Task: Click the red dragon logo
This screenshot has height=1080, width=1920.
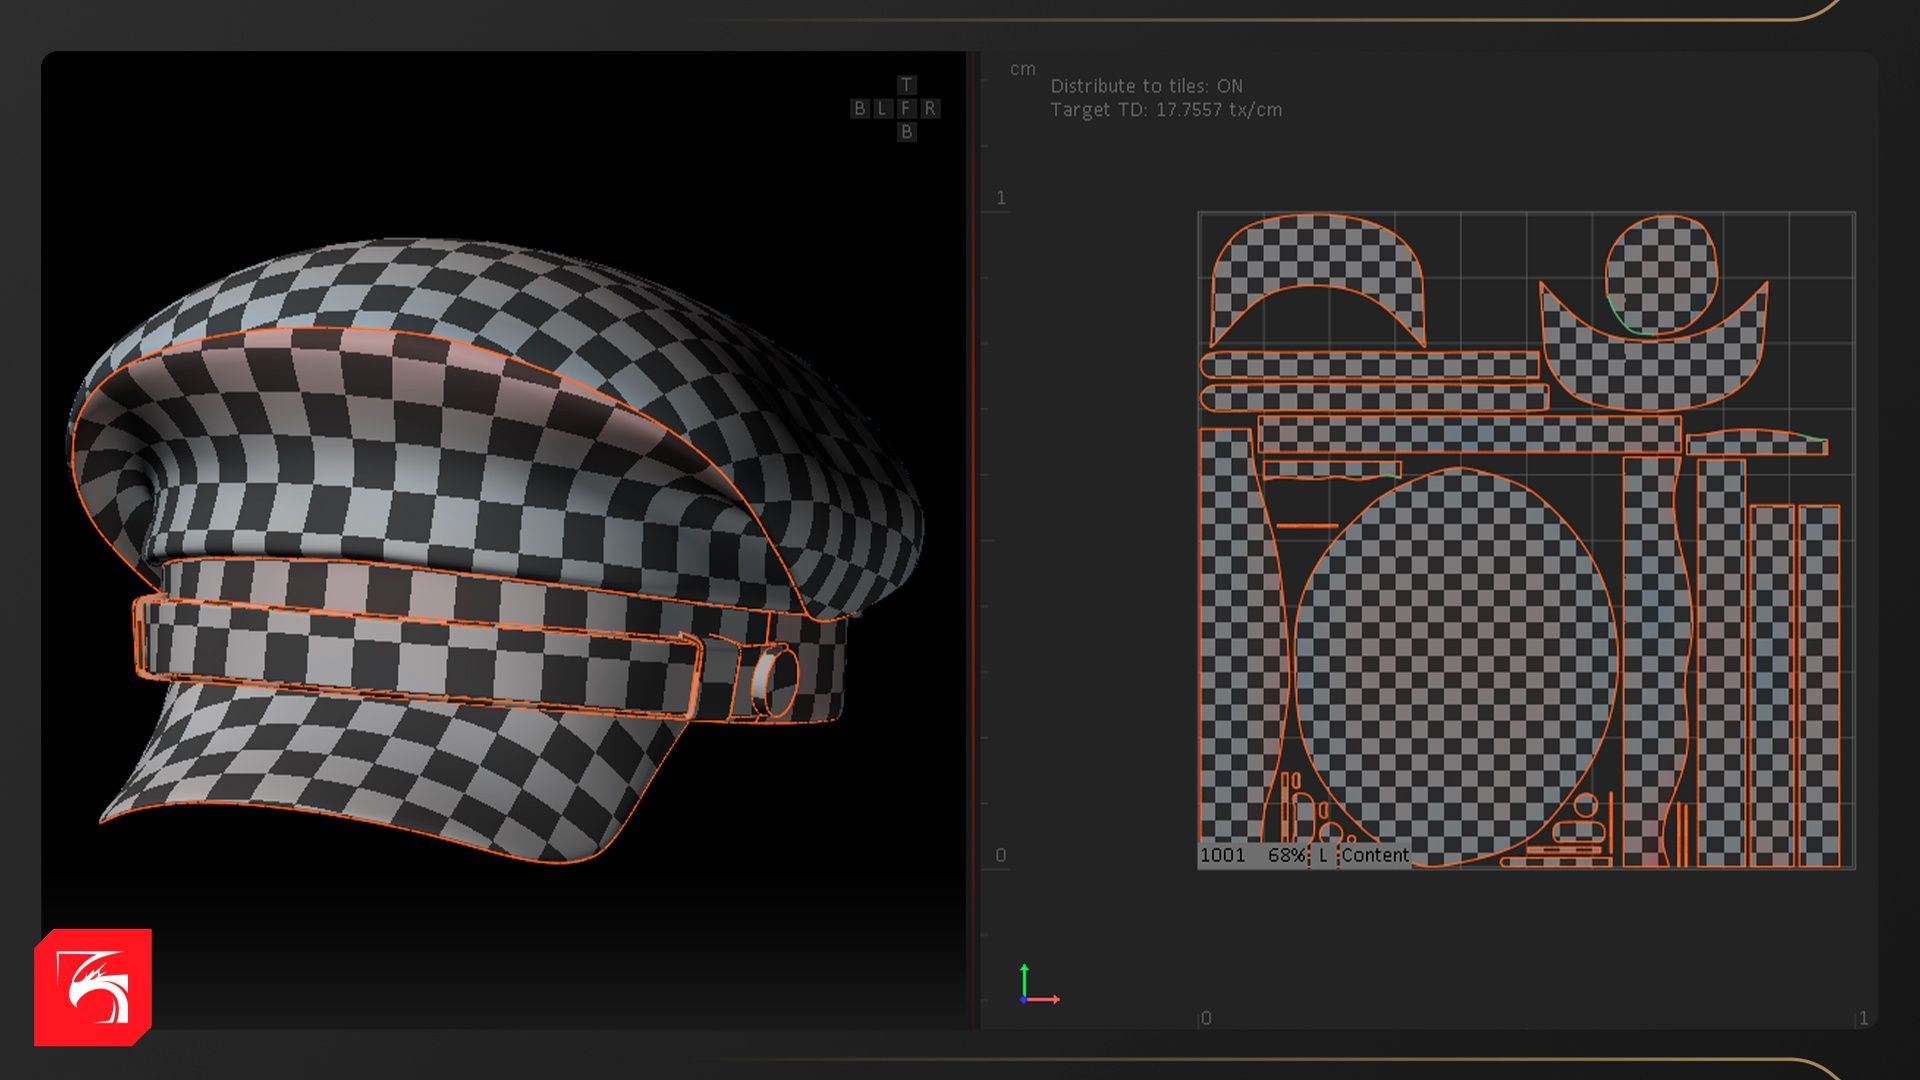Action: (93, 987)
